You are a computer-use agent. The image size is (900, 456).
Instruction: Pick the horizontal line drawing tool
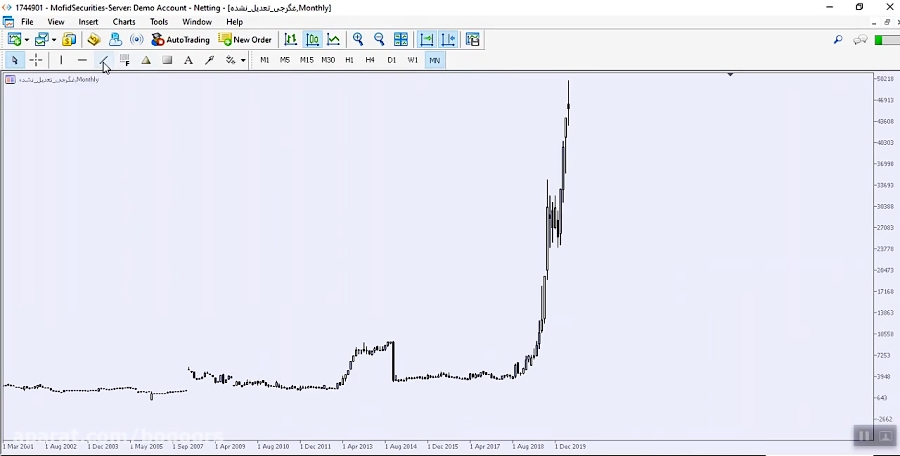82,60
